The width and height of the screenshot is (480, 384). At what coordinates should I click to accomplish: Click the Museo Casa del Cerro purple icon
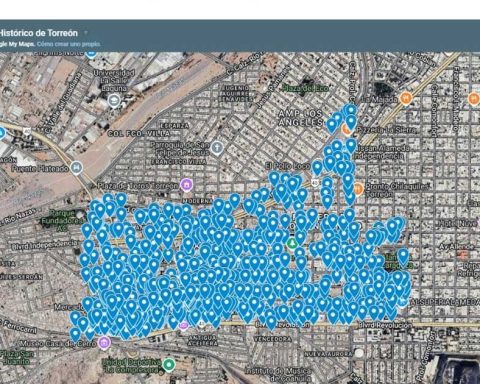[x=104, y=342]
